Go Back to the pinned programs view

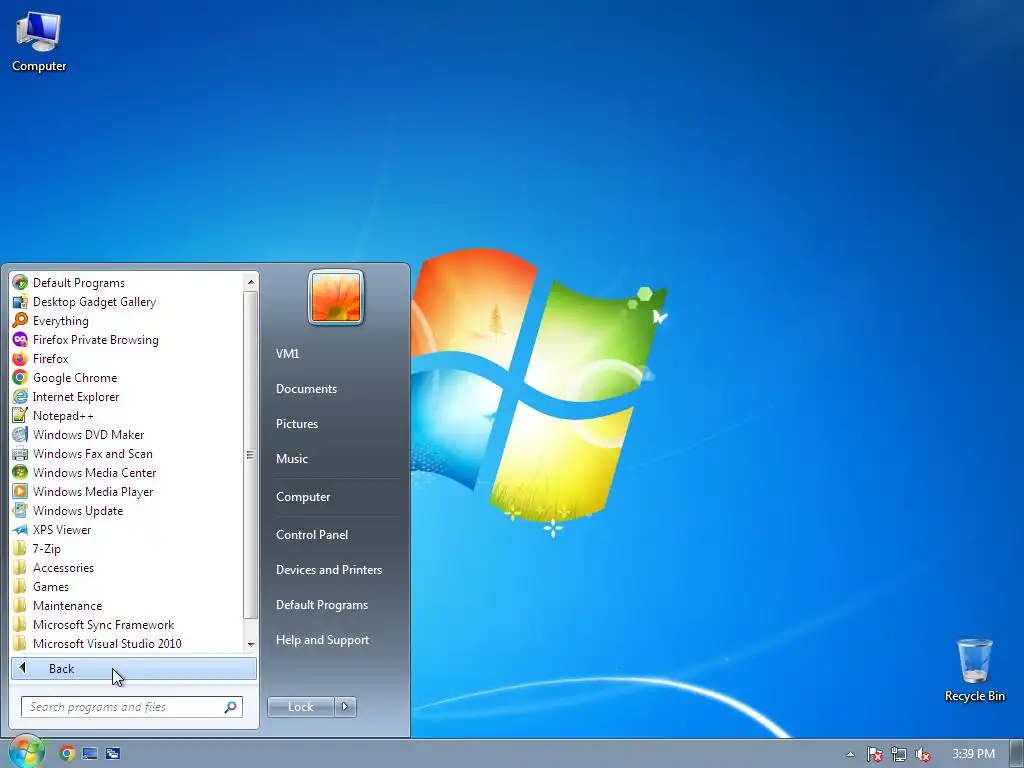[x=134, y=668]
